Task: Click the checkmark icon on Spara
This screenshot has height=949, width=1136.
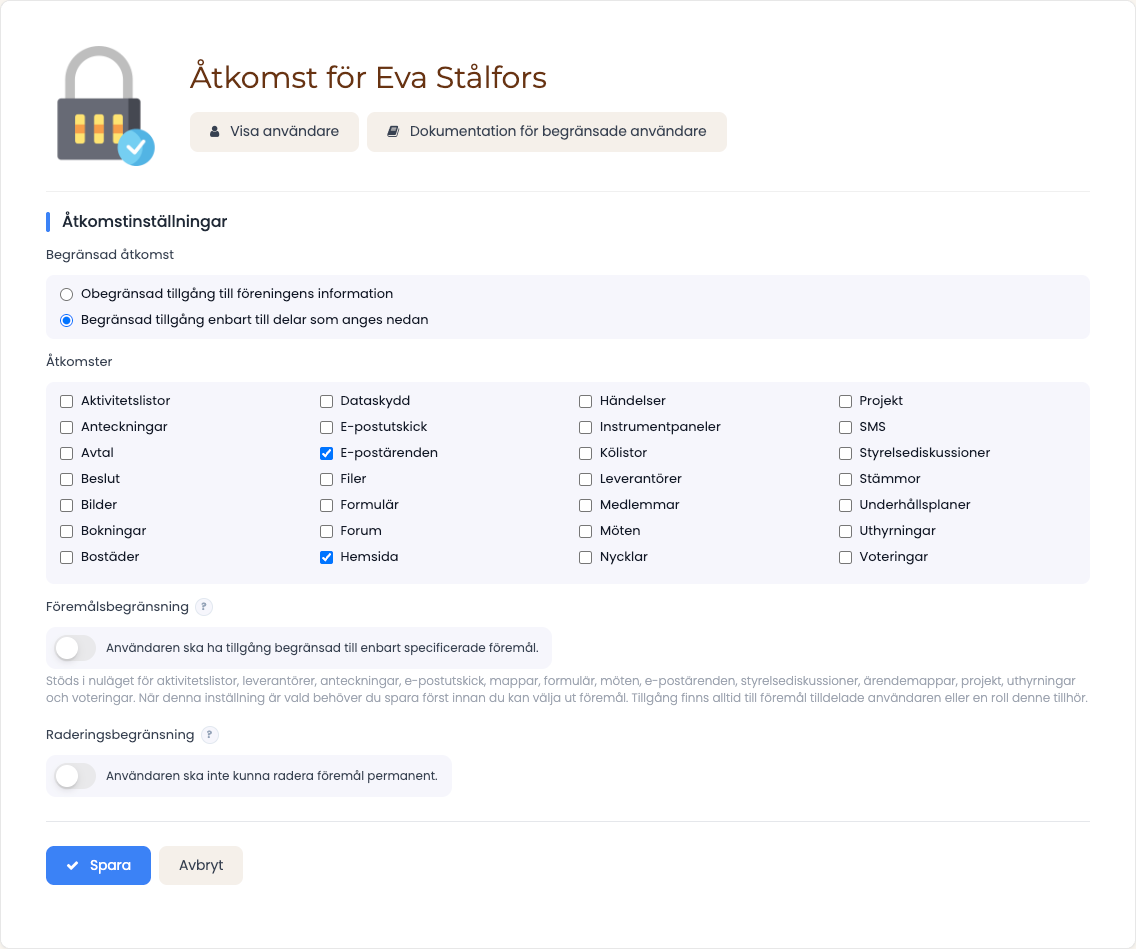Action: [x=72, y=866]
